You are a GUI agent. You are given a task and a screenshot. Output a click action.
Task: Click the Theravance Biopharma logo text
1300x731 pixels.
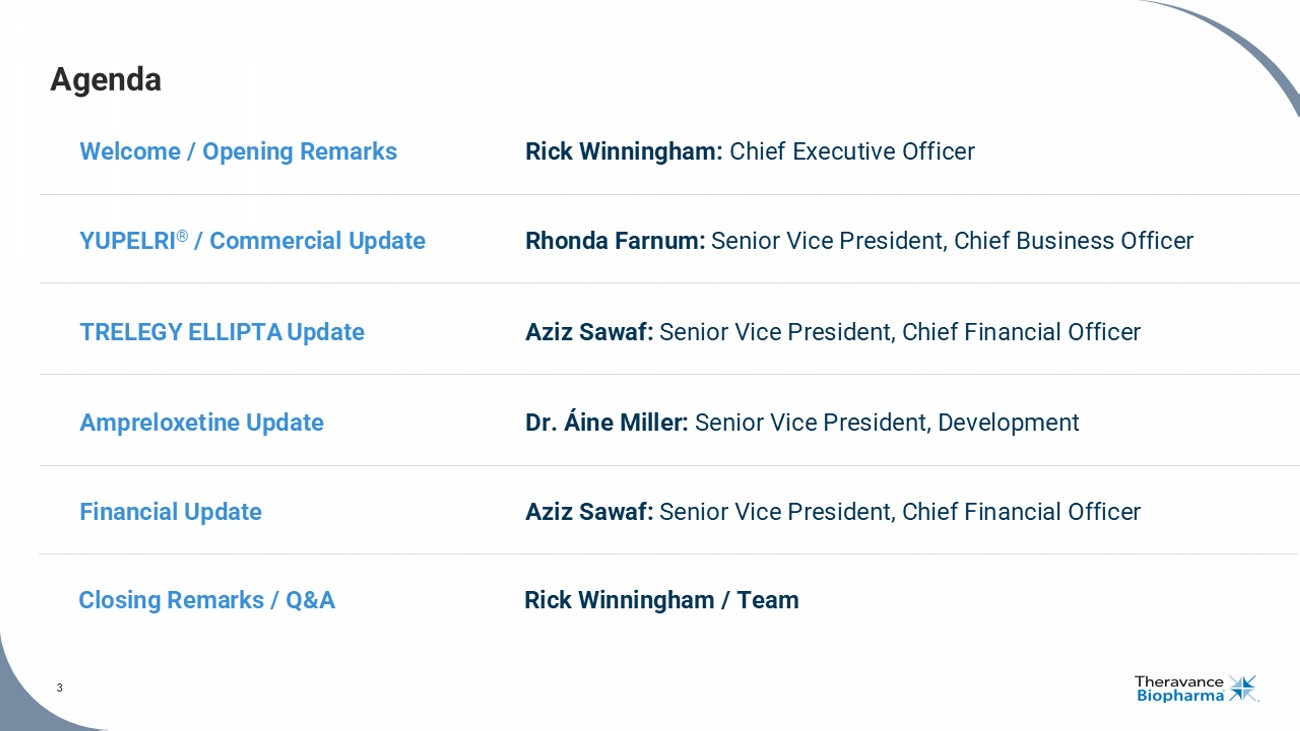coord(1180,689)
